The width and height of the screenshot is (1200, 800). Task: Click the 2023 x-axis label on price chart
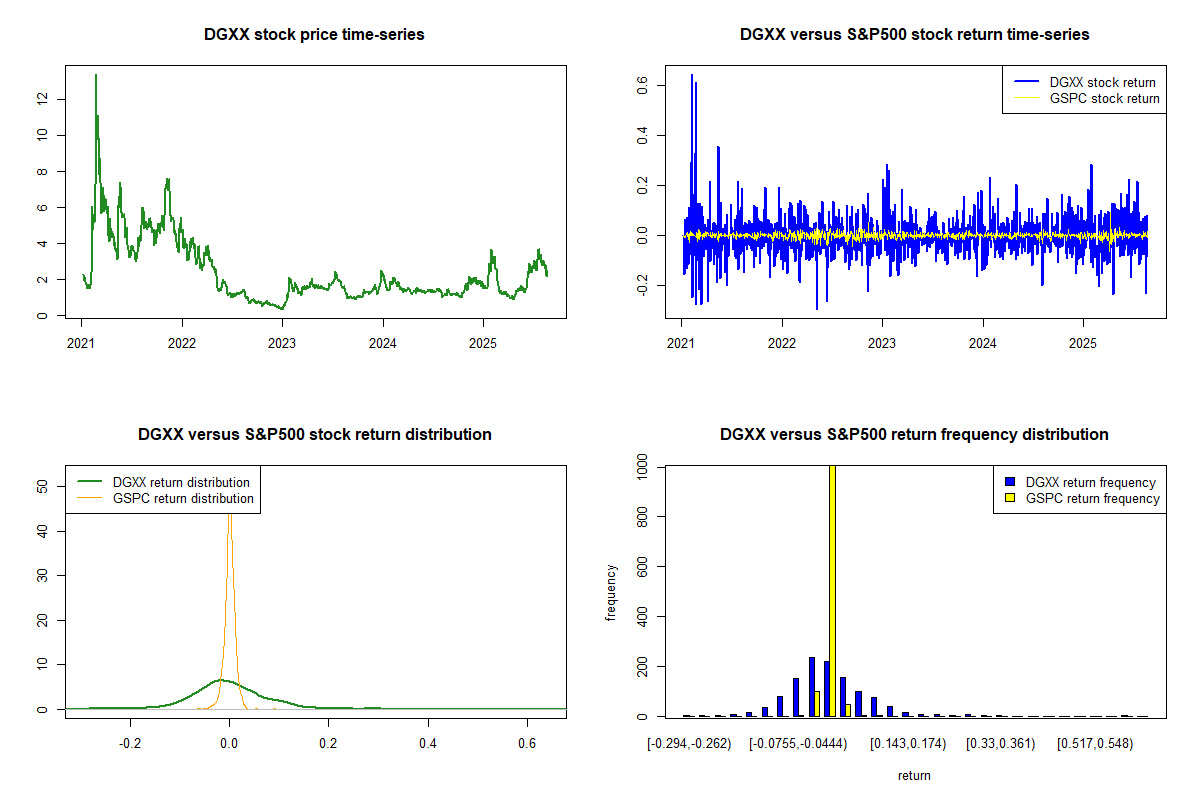(282, 343)
